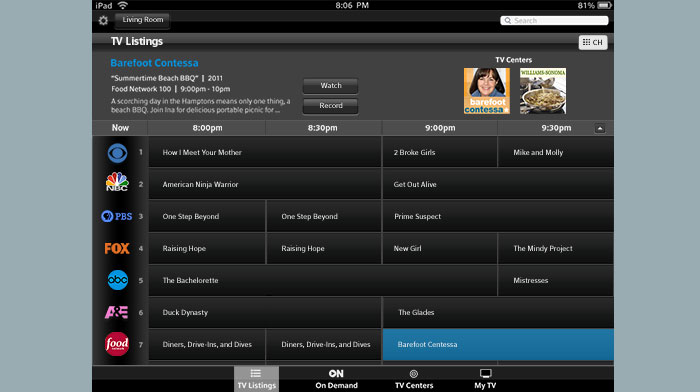Tap the Record button
700x392 pixels.
click(330, 106)
